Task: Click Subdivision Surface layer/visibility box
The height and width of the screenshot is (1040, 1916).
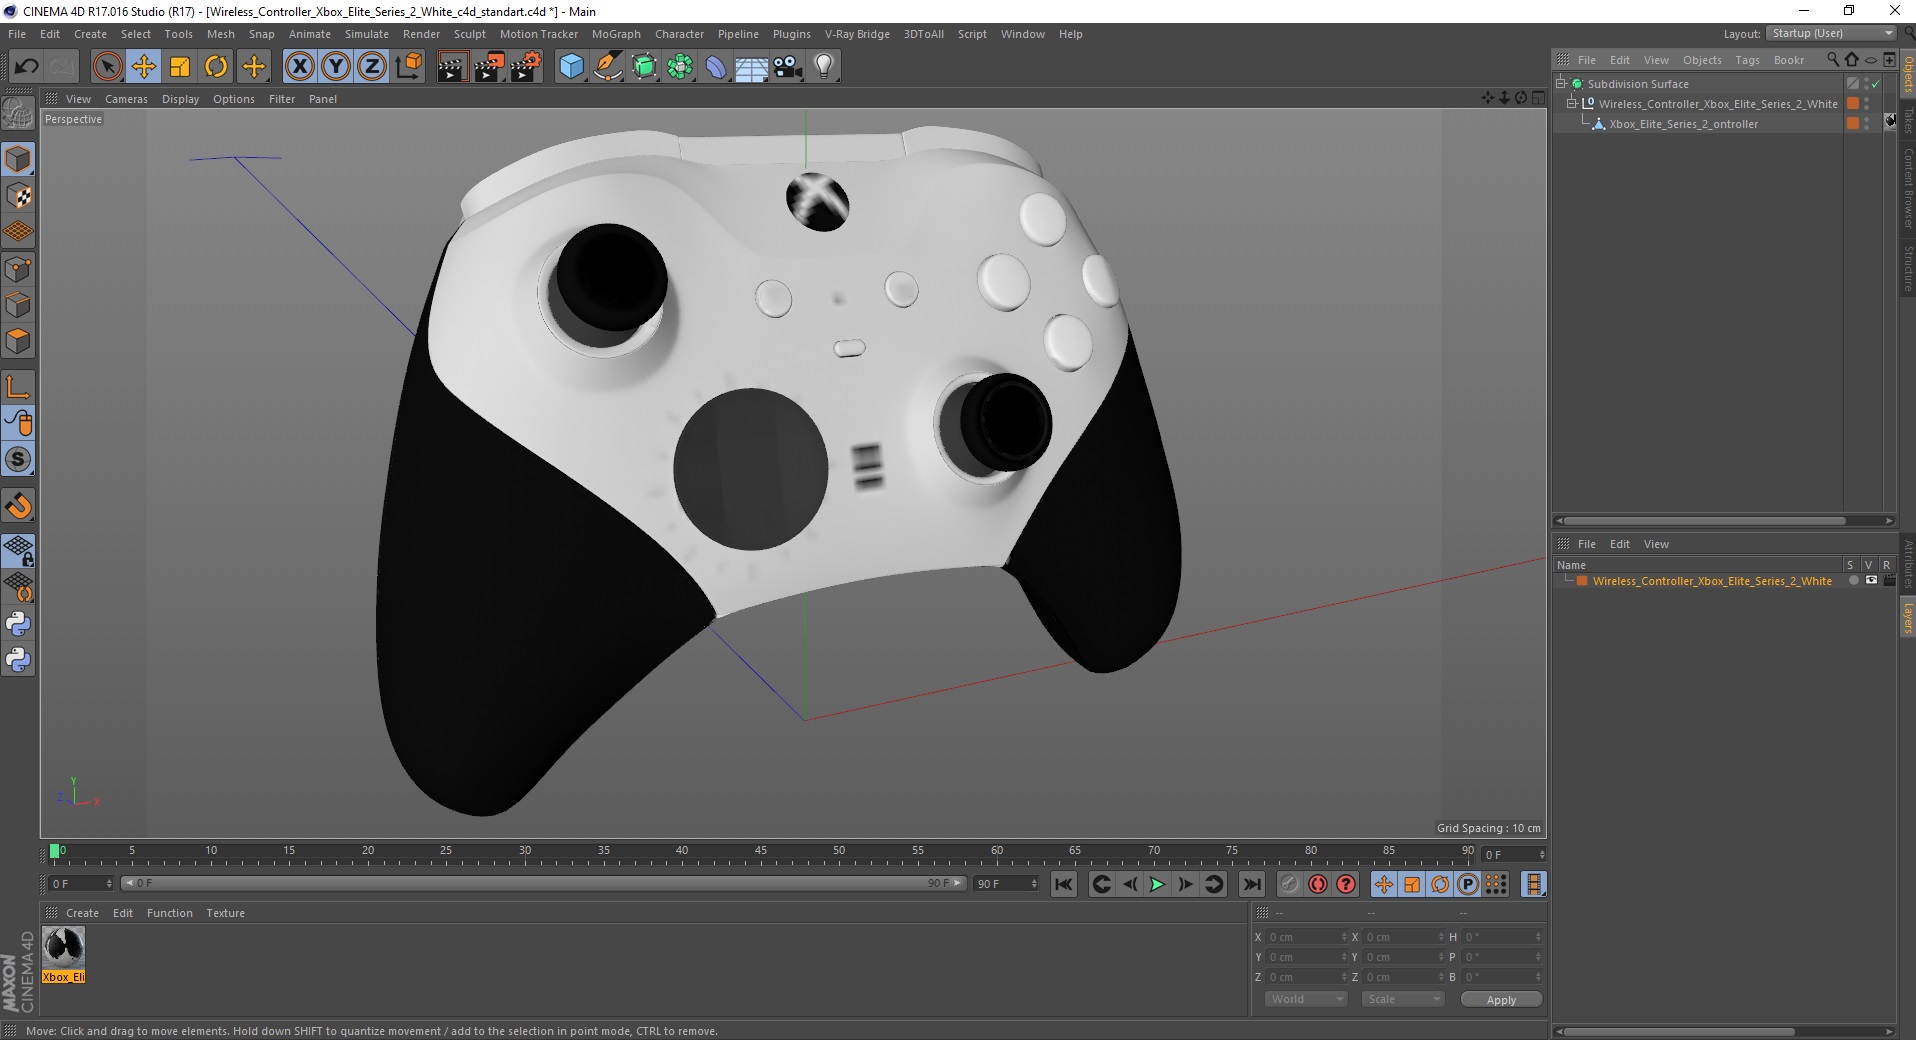Action: 1853,84
